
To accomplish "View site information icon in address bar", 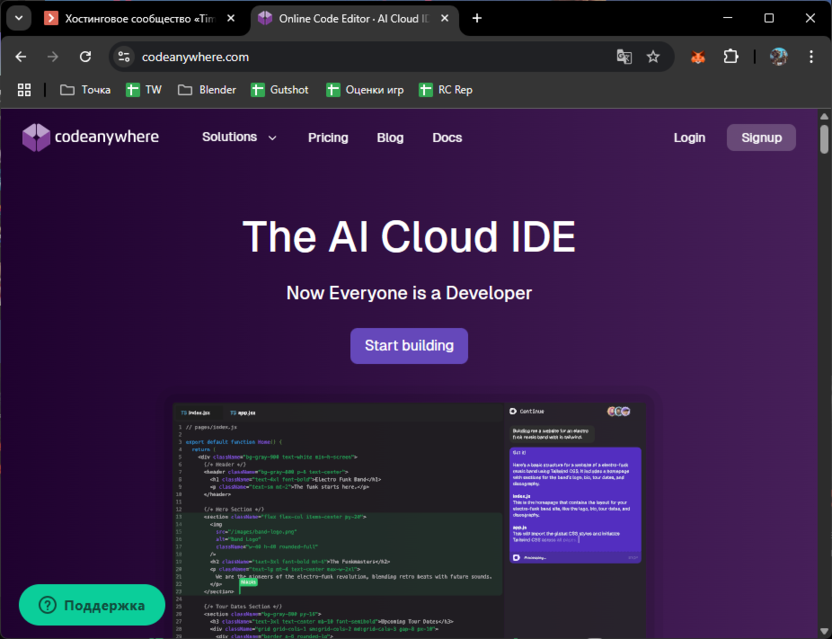I will click(x=123, y=57).
